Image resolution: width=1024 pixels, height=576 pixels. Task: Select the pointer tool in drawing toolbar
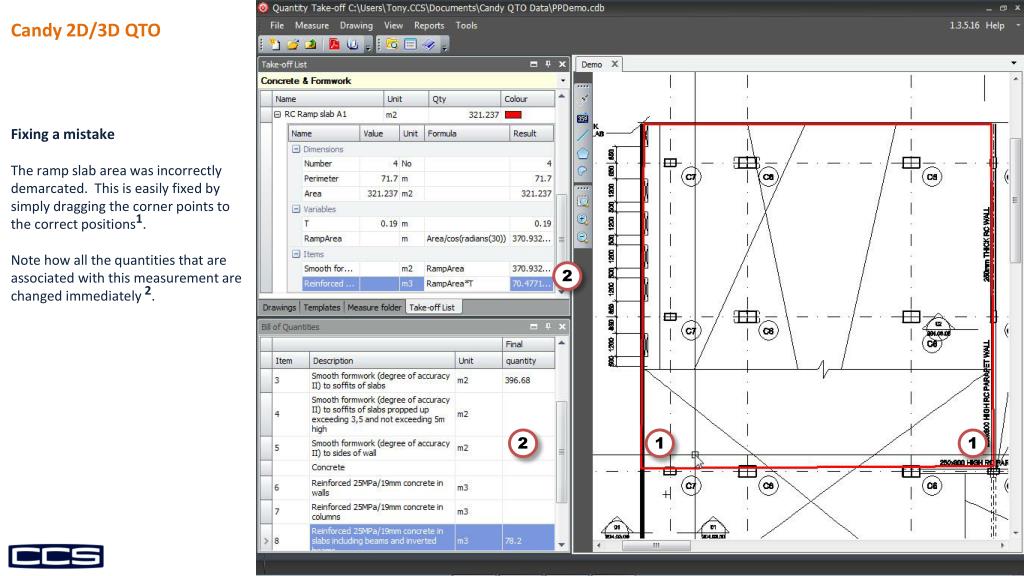(583, 99)
